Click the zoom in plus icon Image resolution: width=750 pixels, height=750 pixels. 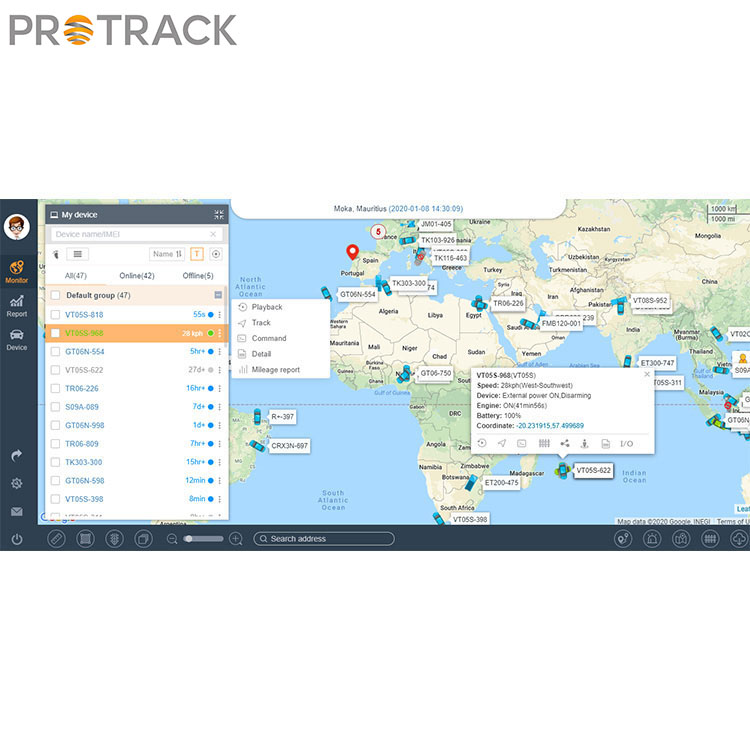tap(236, 539)
